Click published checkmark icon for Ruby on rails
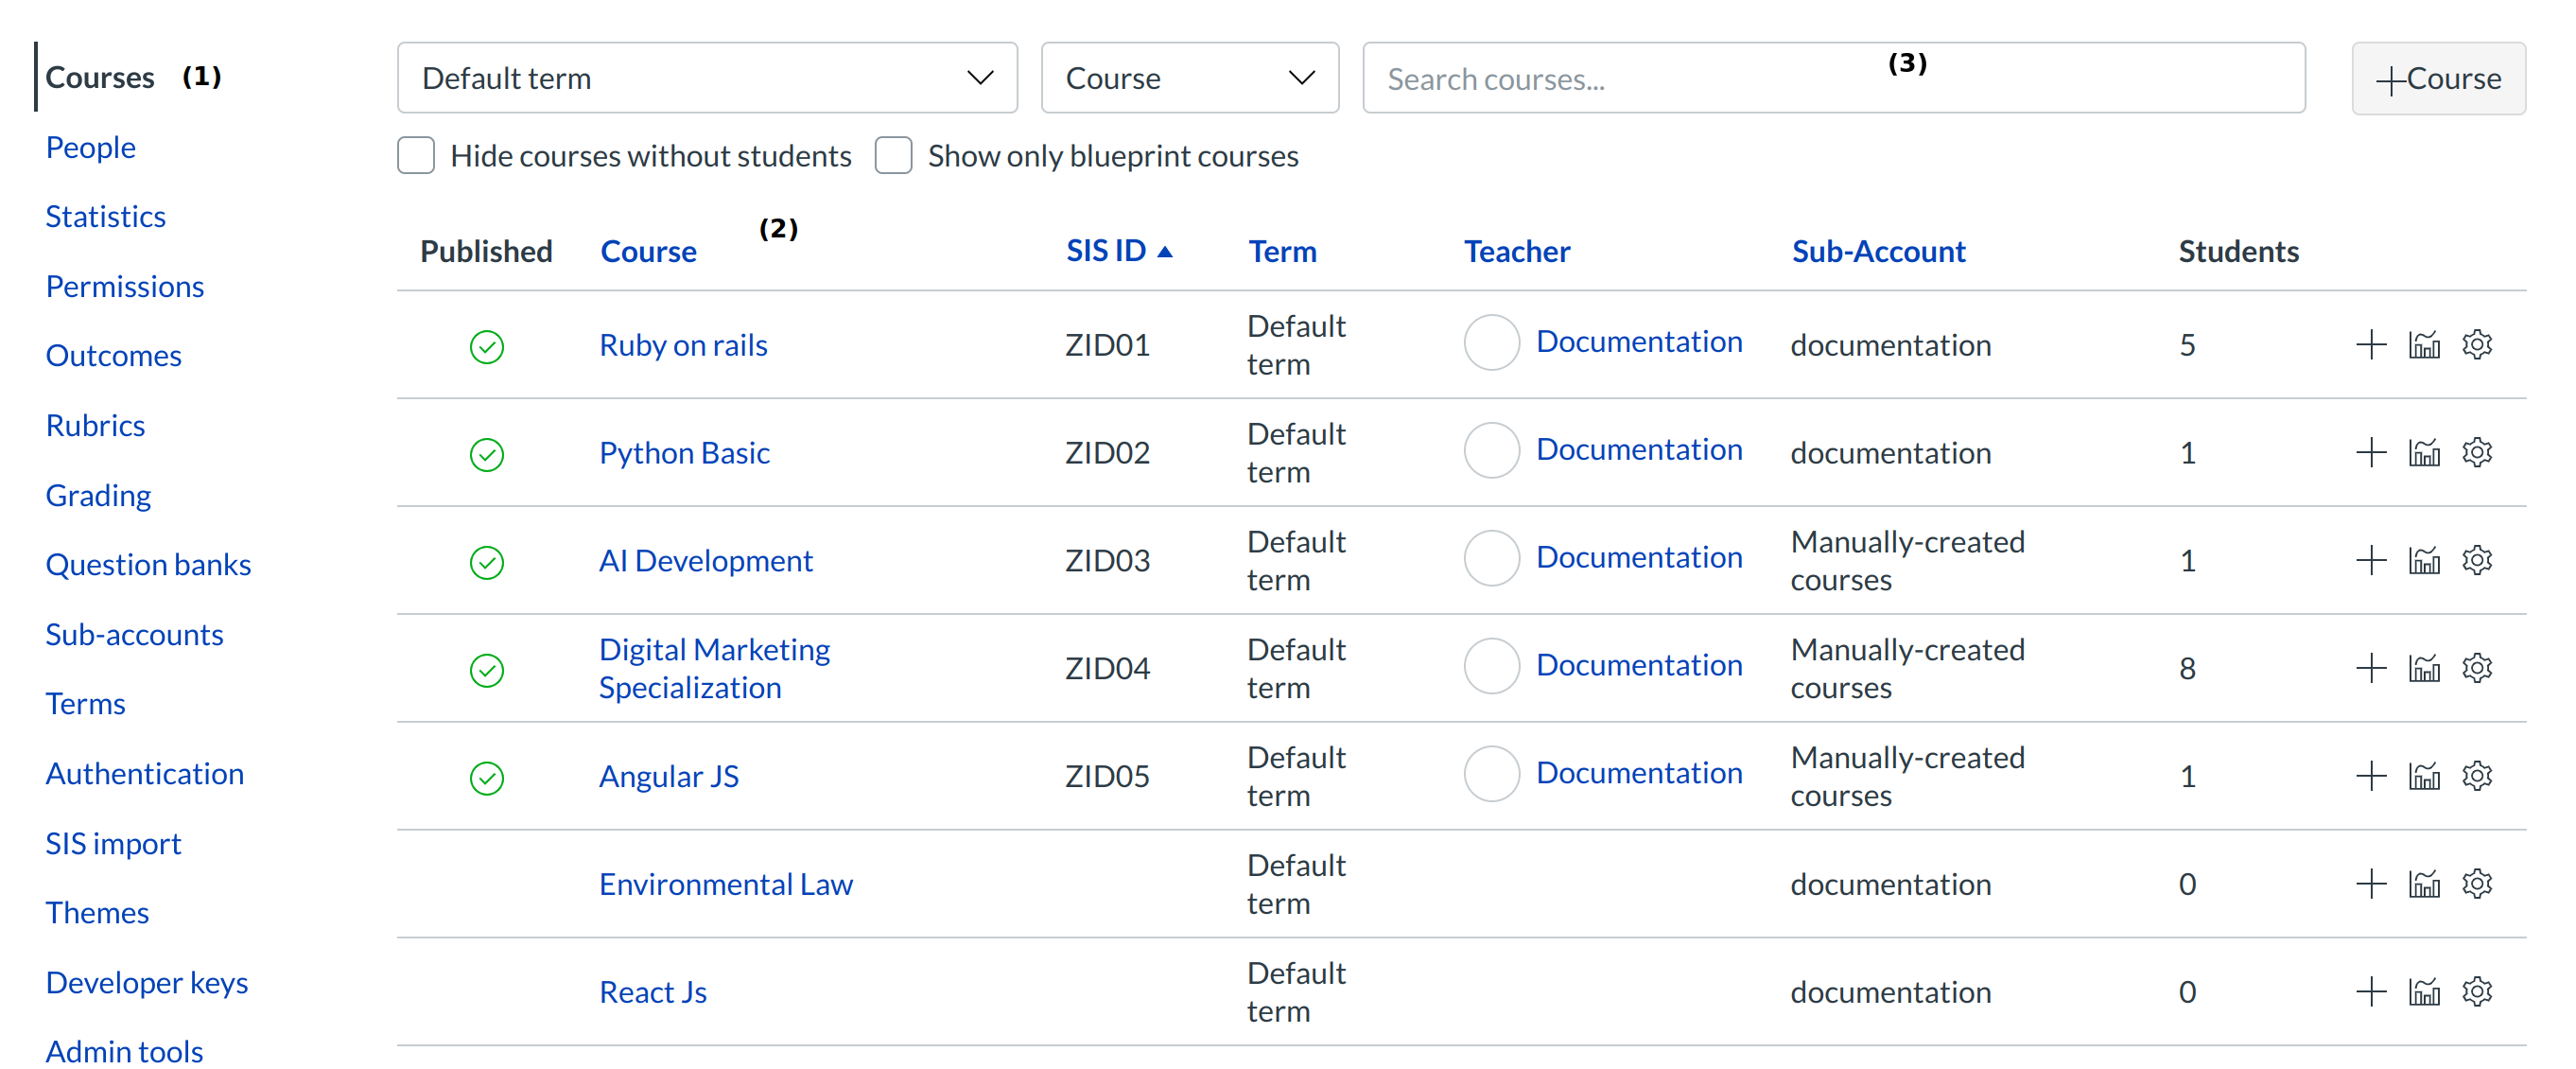 coord(486,346)
